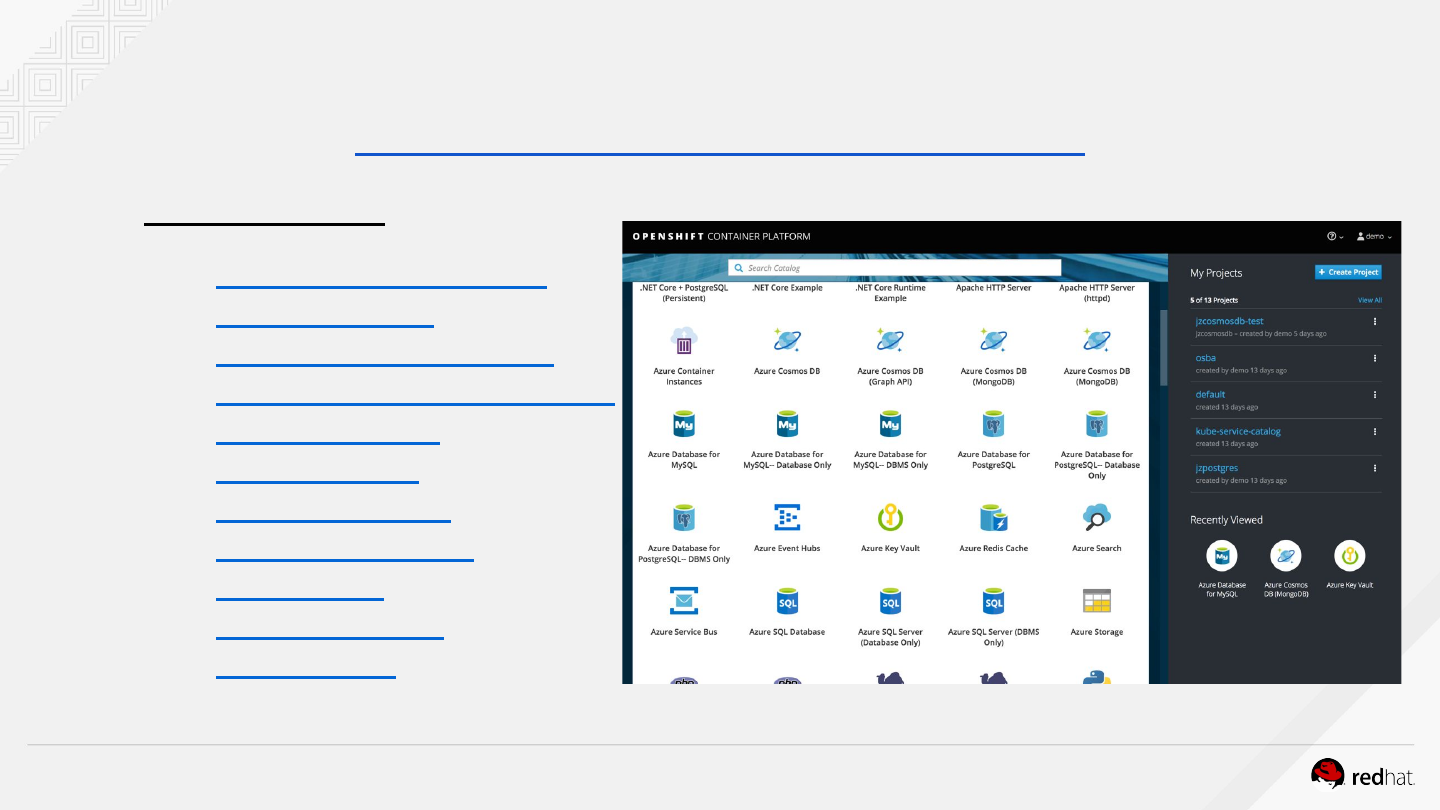The image size is (1440, 810).
Task: Click the catalog vertical scrollbar thumb
Action: (1163, 347)
